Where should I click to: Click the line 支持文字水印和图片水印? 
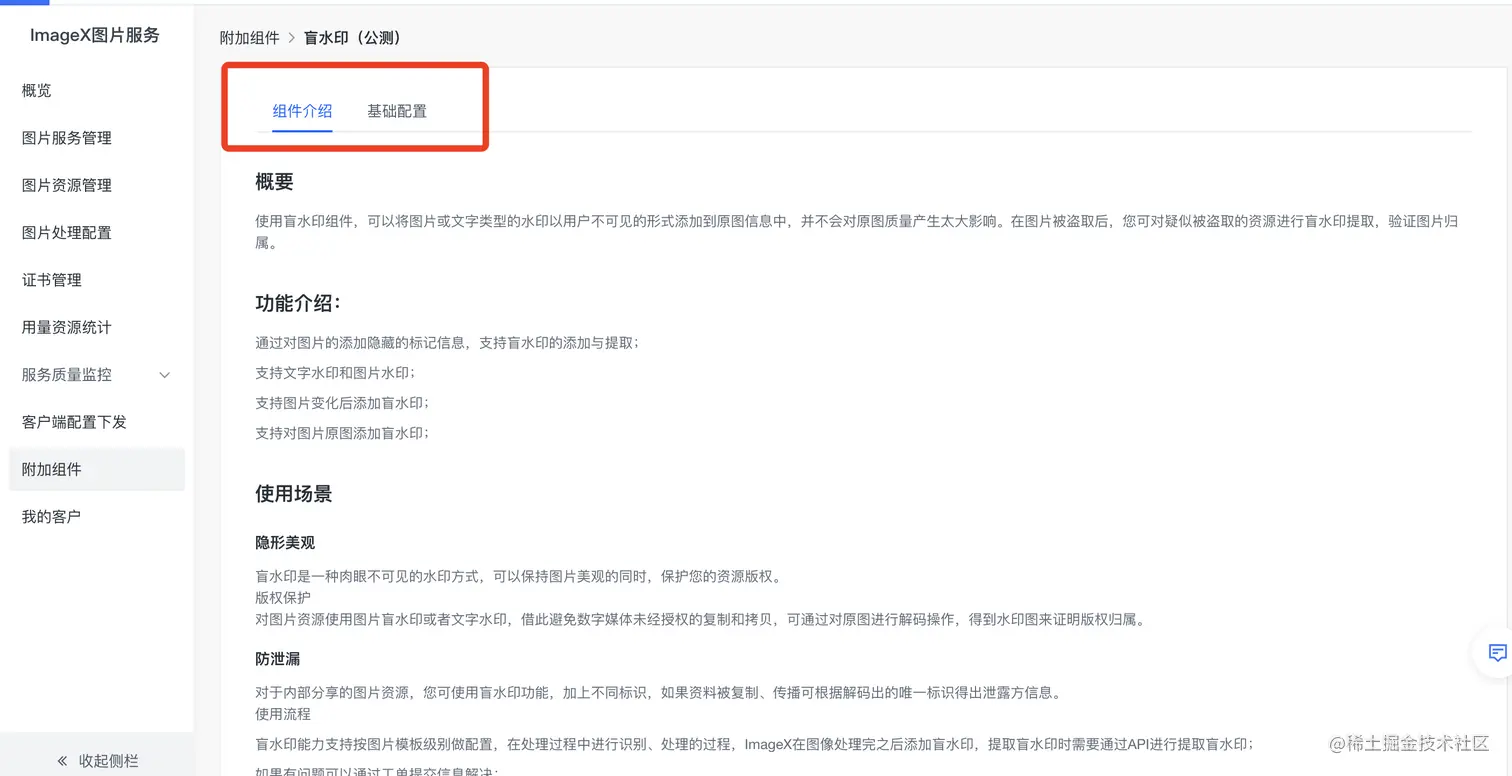click(x=335, y=373)
